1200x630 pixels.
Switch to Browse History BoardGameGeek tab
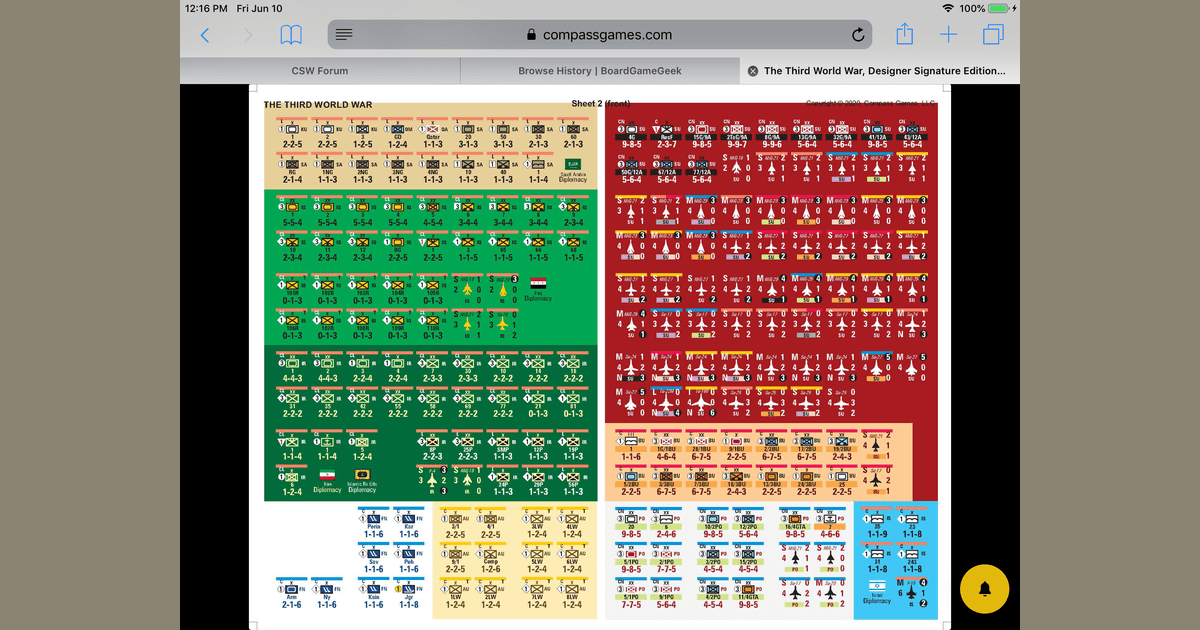point(598,71)
